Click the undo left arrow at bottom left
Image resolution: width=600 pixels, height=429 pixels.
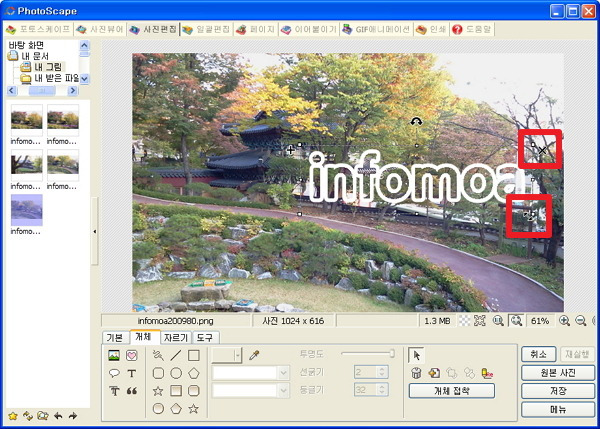(x=58, y=416)
